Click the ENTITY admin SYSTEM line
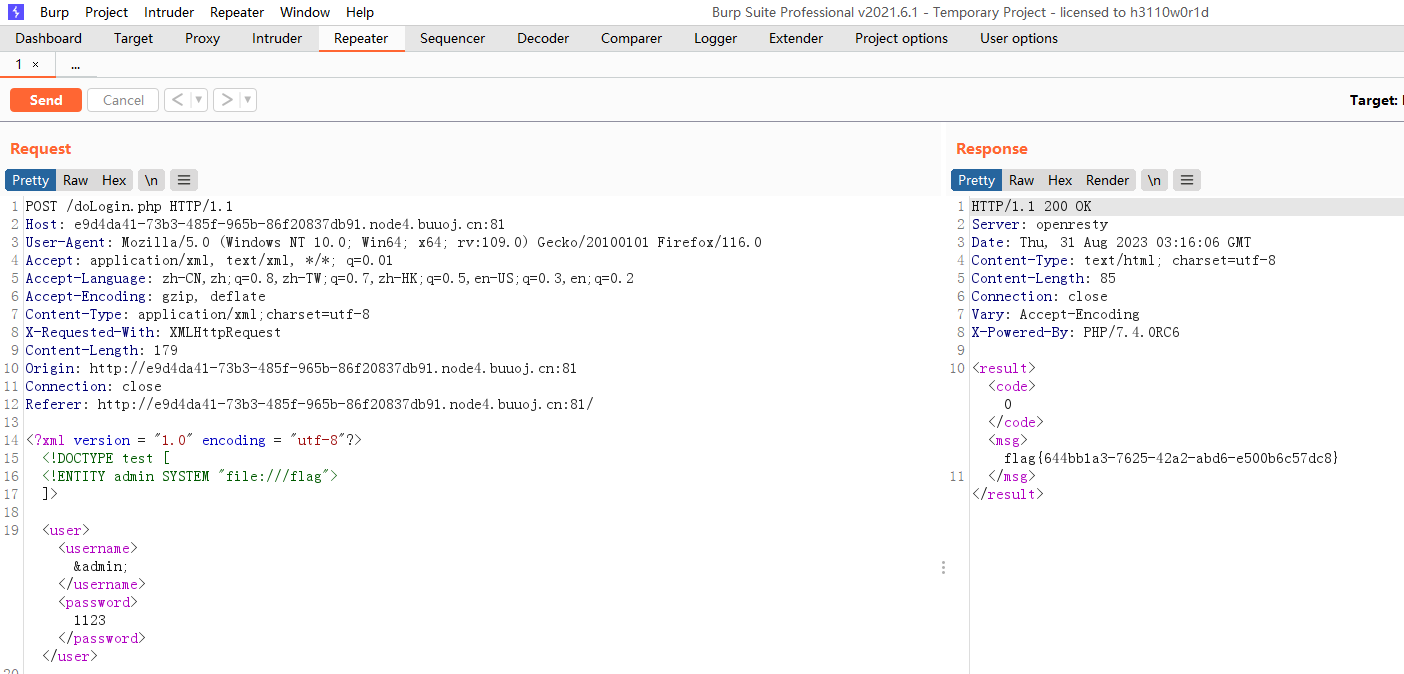The height and width of the screenshot is (674, 1404). [190, 476]
